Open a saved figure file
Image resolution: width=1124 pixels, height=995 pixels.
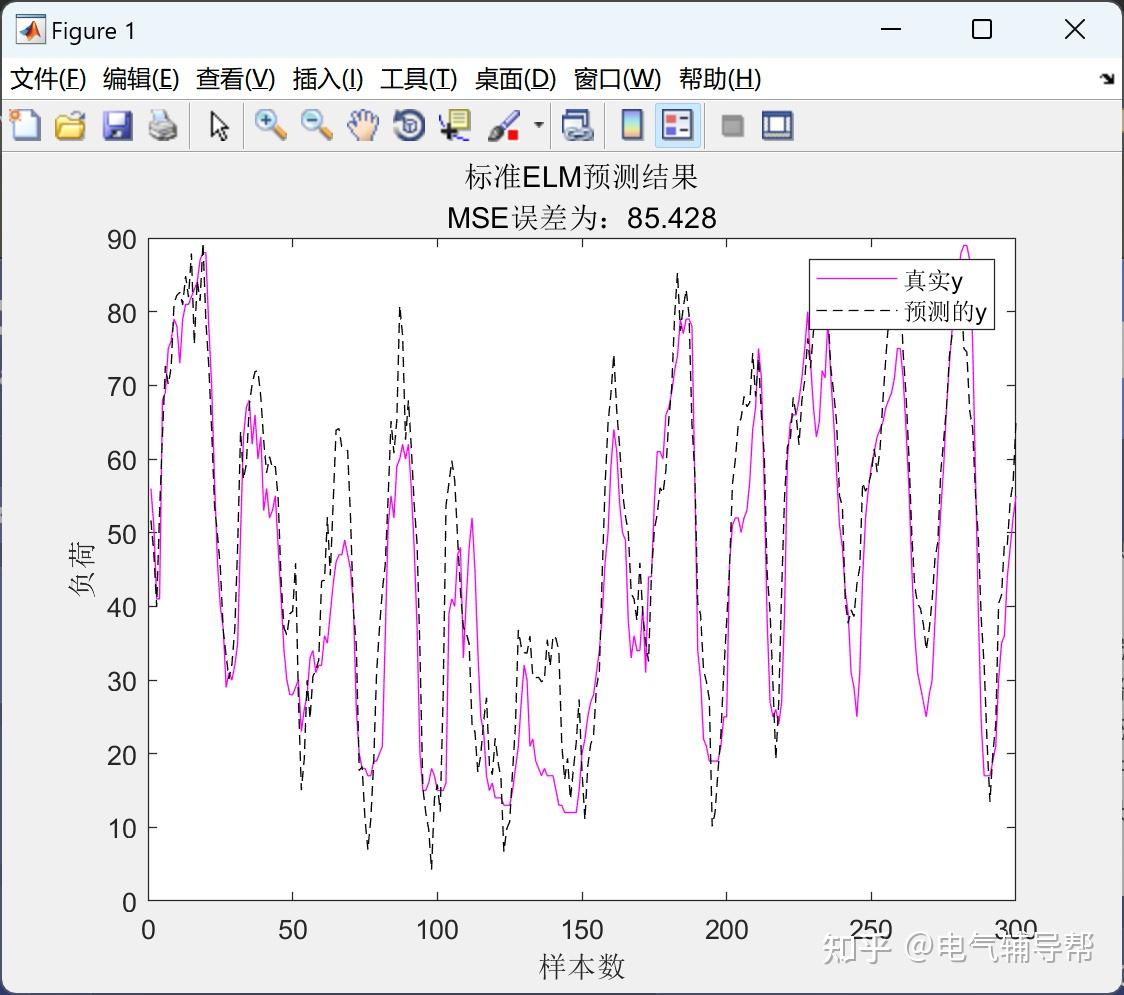[x=70, y=125]
